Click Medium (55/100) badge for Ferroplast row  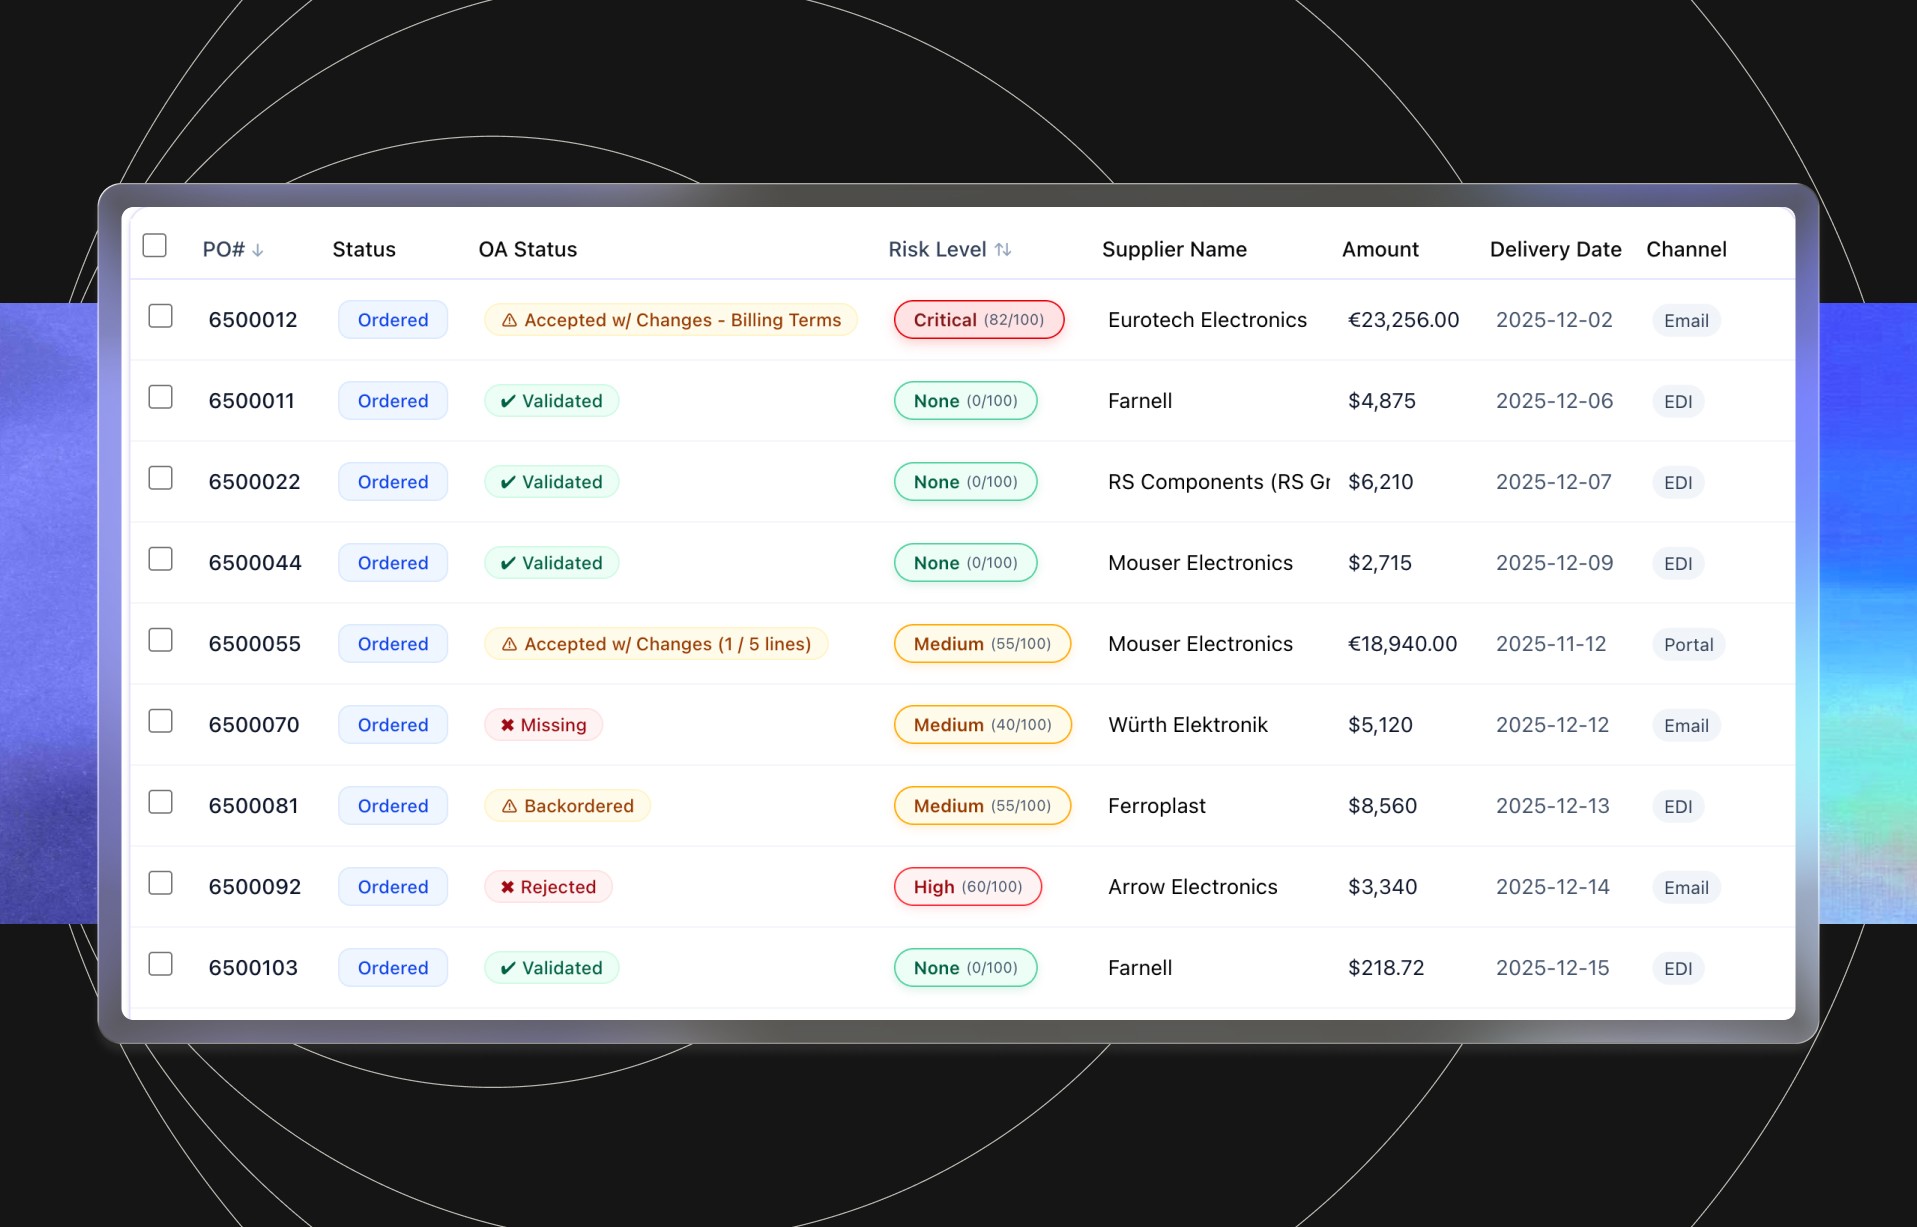point(982,806)
